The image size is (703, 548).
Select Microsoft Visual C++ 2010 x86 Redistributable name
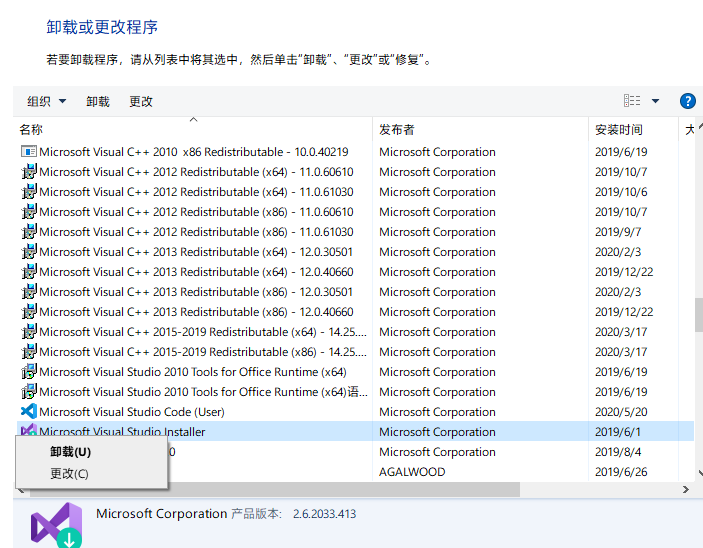coord(194,152)
